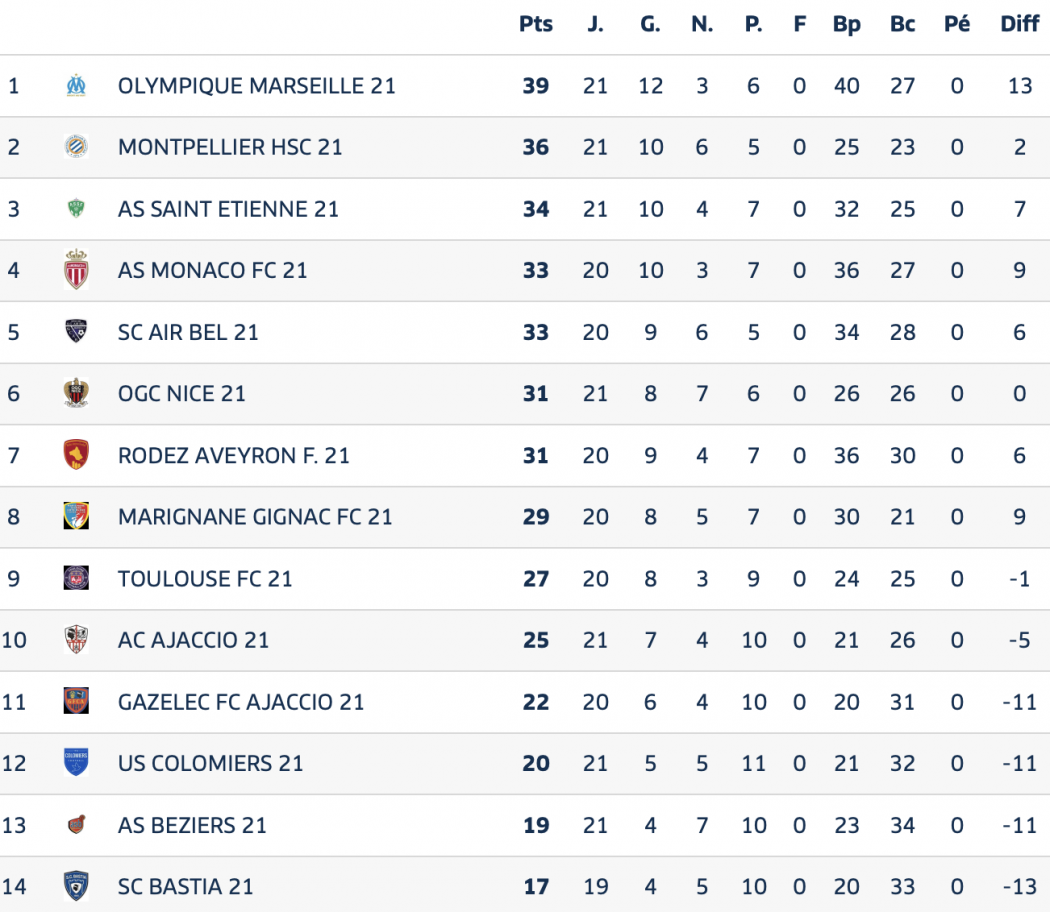Click the Pts column header
Viewport: 1050px width, 912px height.
point(536,25)
